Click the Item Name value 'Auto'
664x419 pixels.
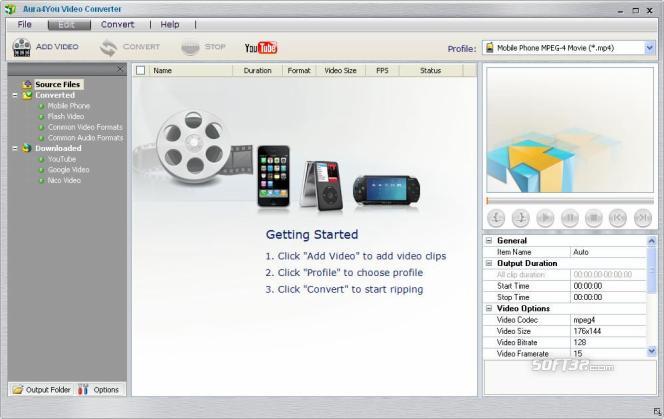point(608,252)
